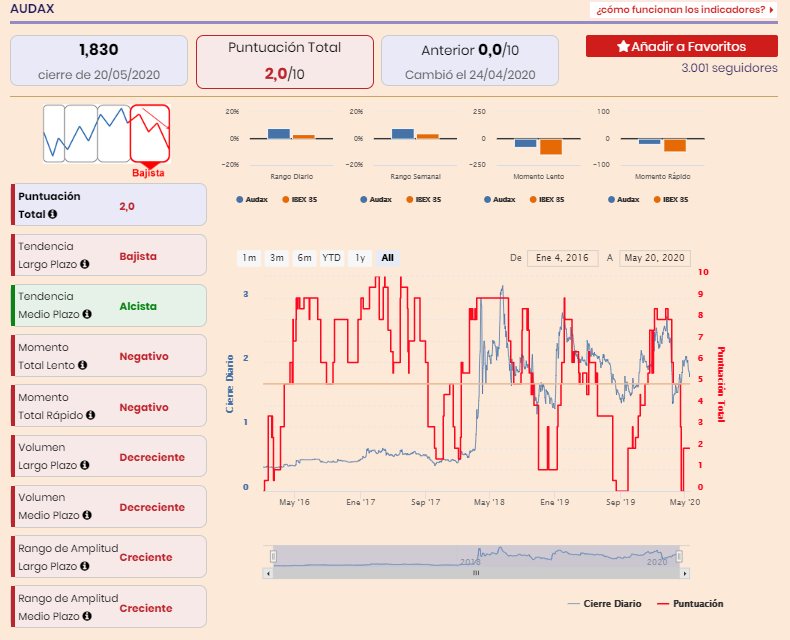Toggle Cierre Diario line in chart legend
The height and width of the screenshot is (640, 790).
click(x=604, y=604)
